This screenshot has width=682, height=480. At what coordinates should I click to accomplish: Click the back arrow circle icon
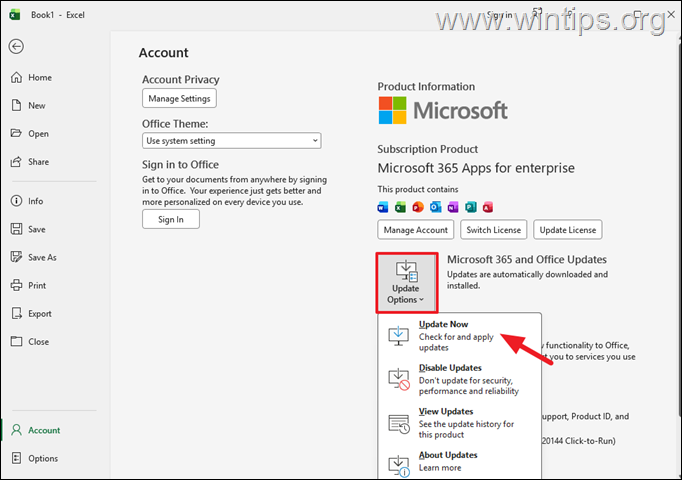coord(16,46)
